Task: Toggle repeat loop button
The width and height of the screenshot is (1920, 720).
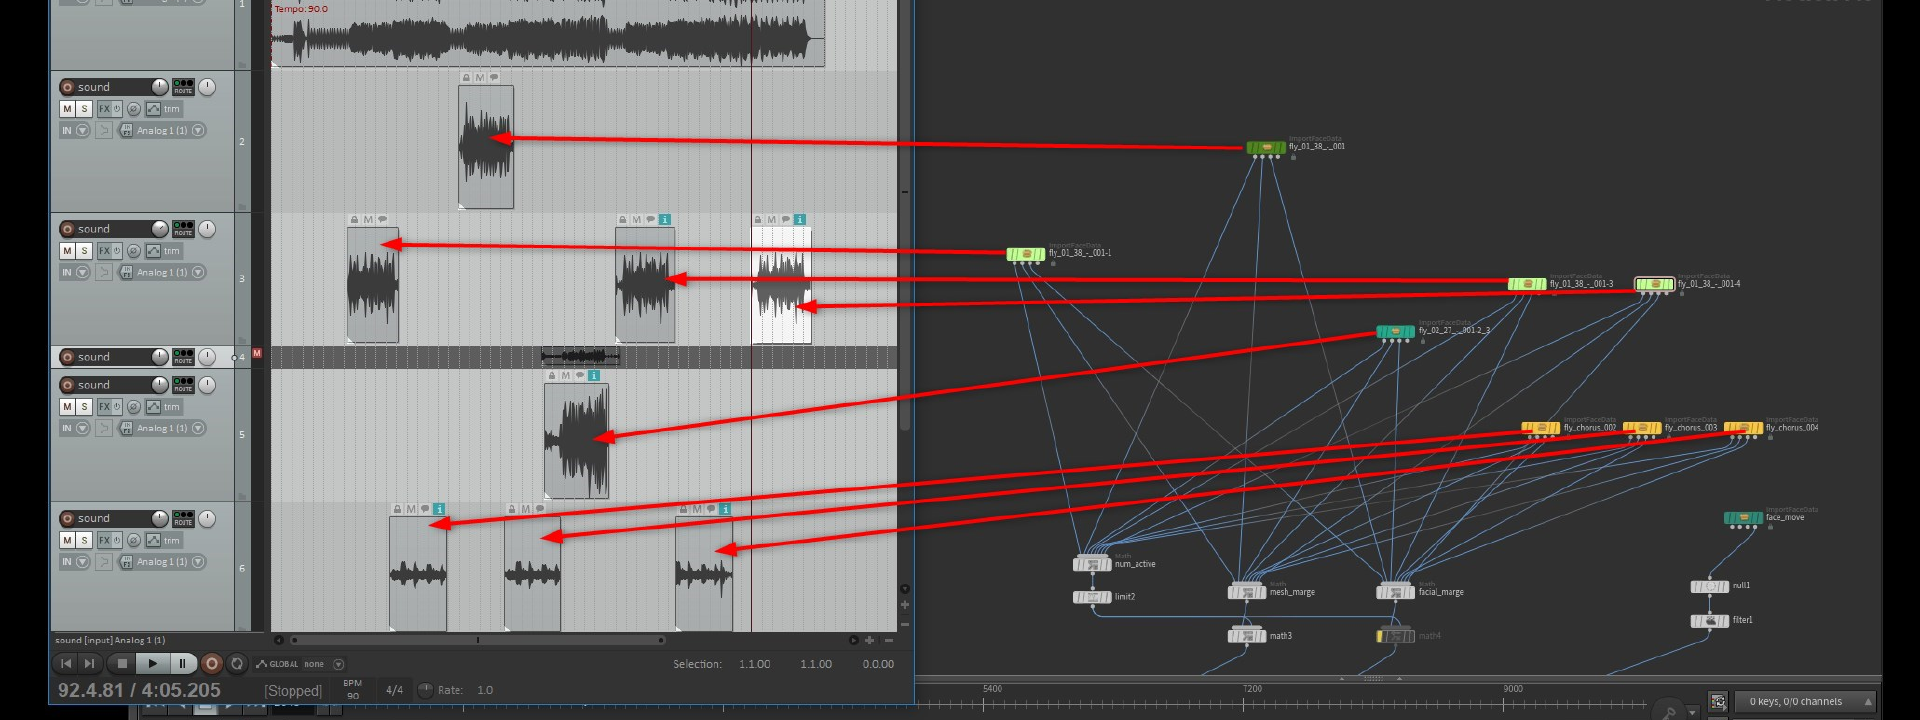Action: [x=237, y=663]
